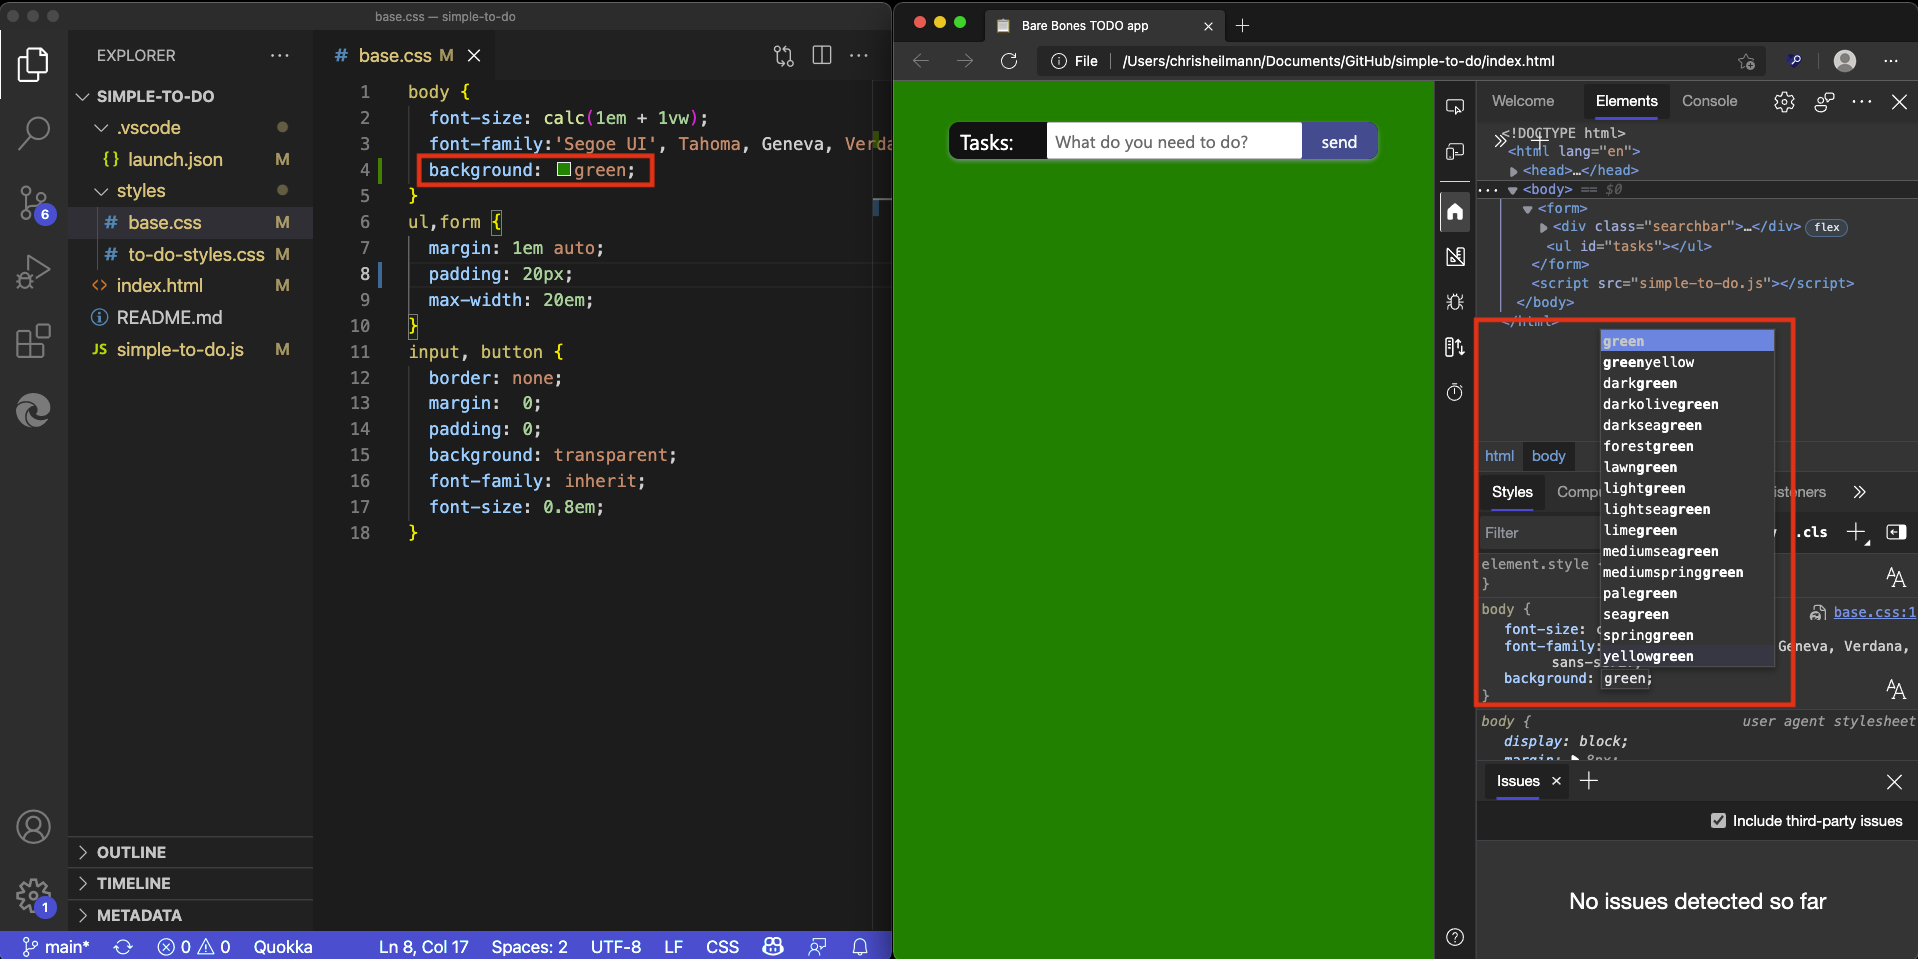Reload the page in the browser
Image resolution: width=1918 pixels, height=959 pixels.
[x=1009, y=61]
